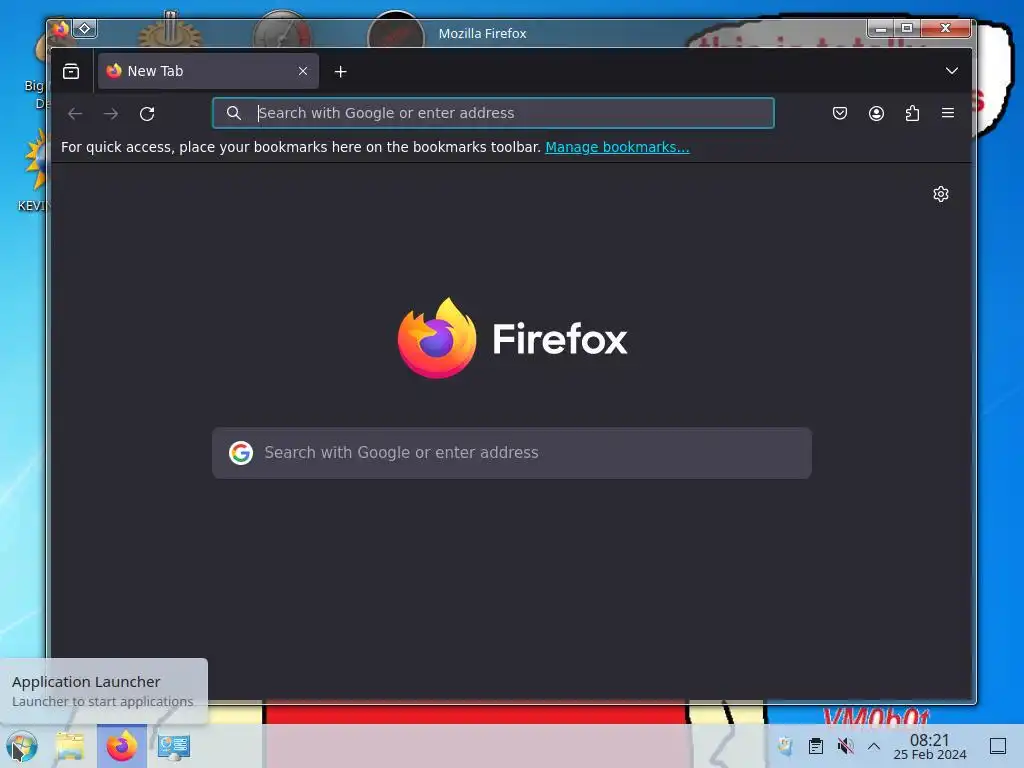Open system settings taskbar icon

[x=174, y=746]
